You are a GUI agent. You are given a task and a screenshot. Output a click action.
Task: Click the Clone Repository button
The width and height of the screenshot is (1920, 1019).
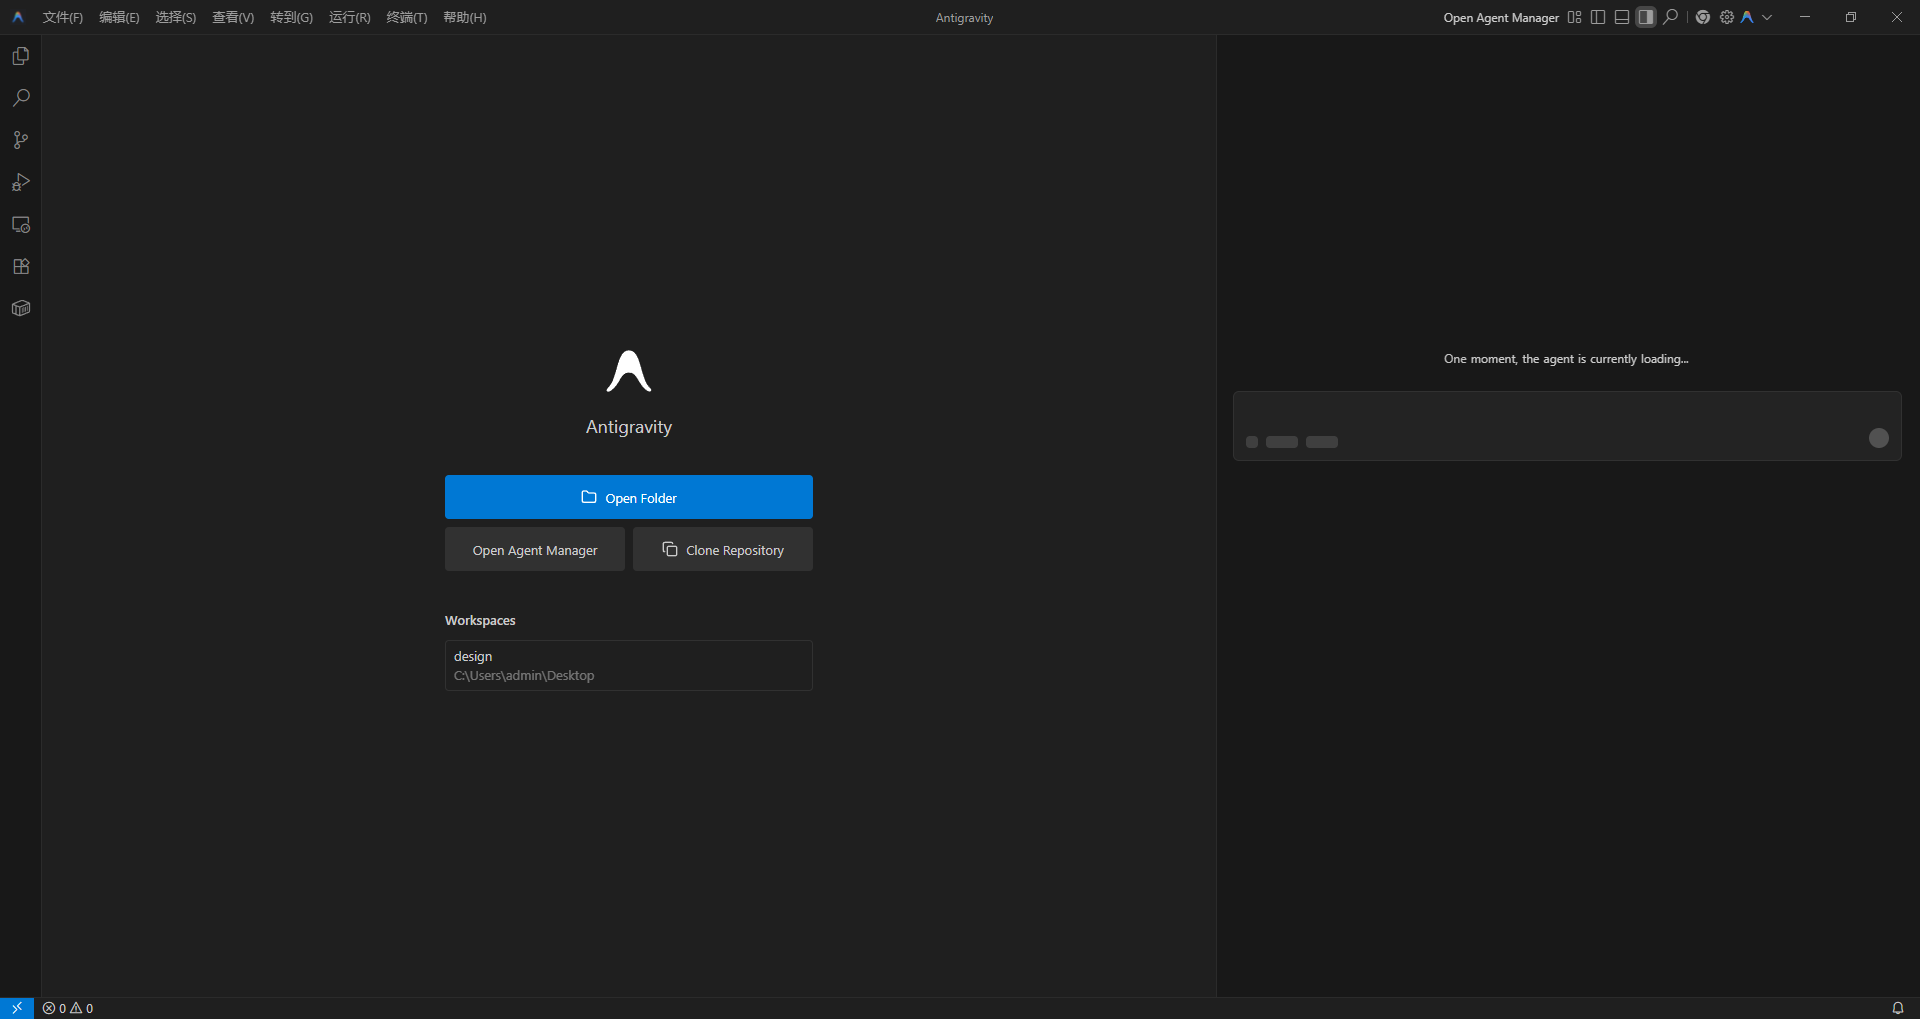[x=723, y=549]
